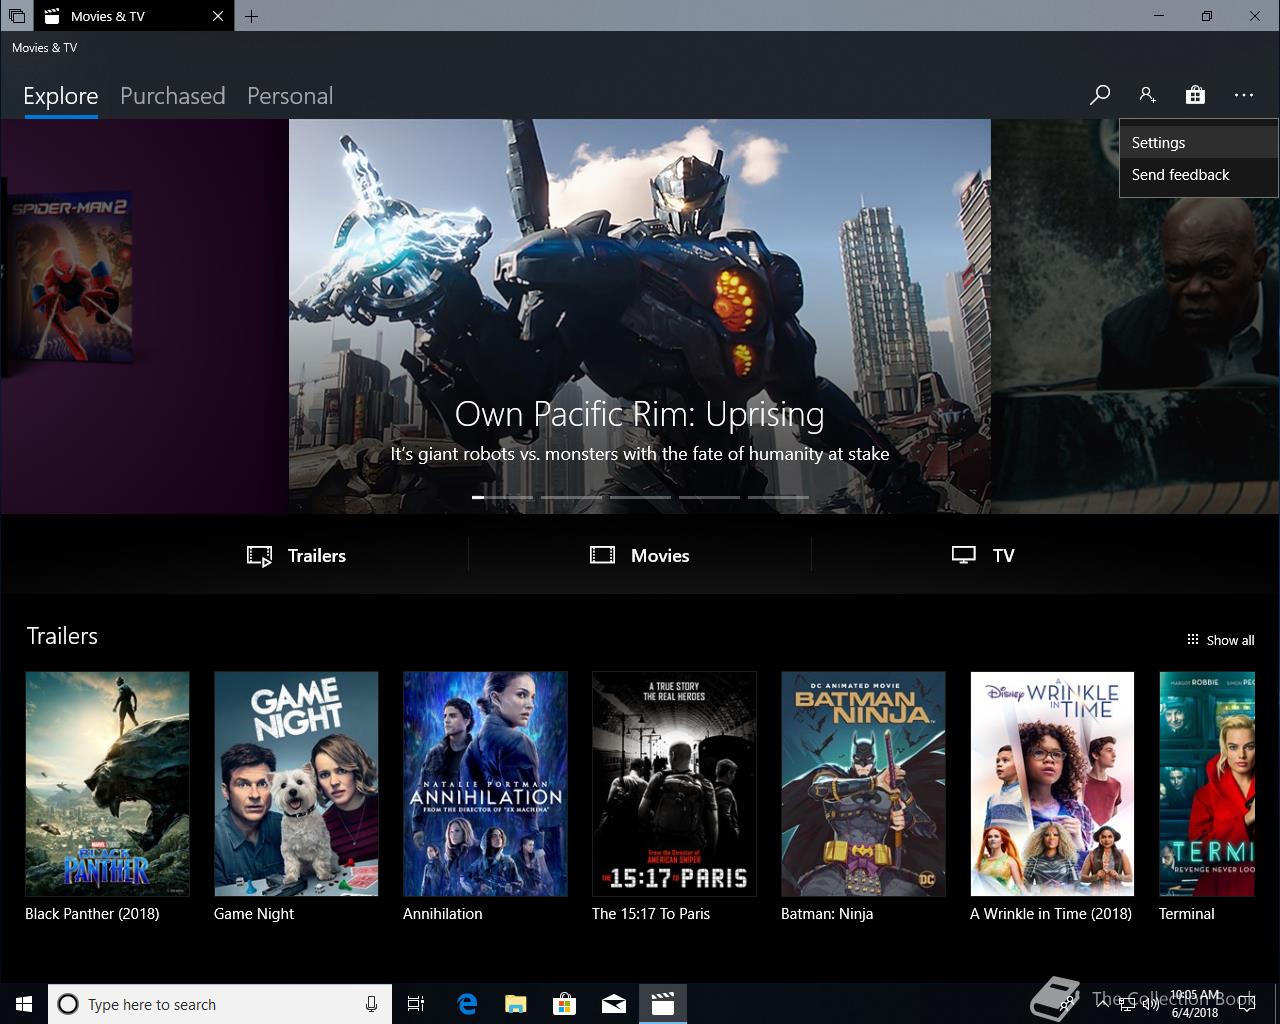Open the Trailers section button

tap(297, 556)
